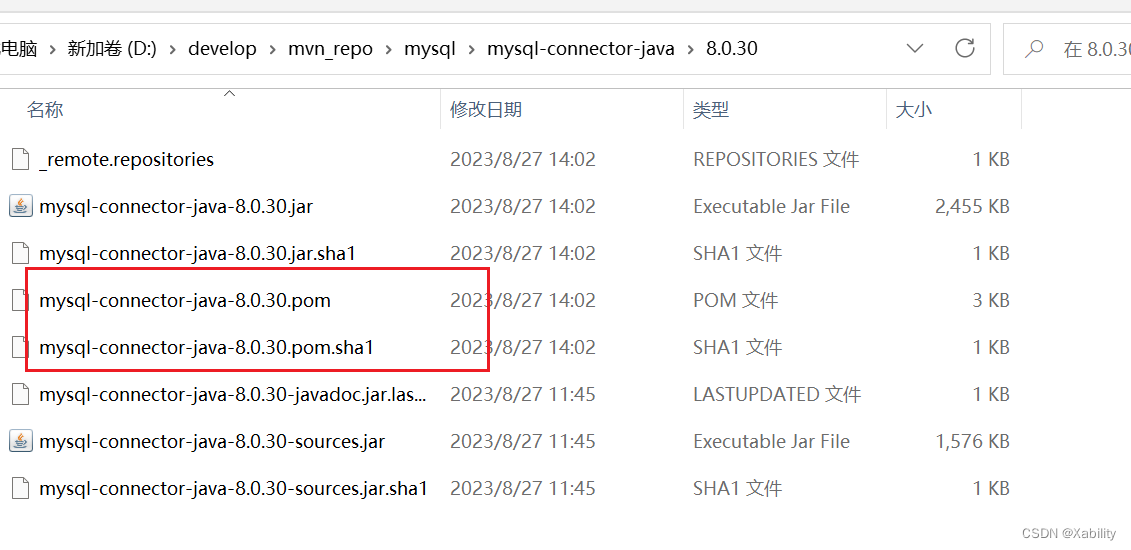This screenshot has height=550, width=1131.
Task: Sort files by 名称 column
Action: click(x=45, y=110)
